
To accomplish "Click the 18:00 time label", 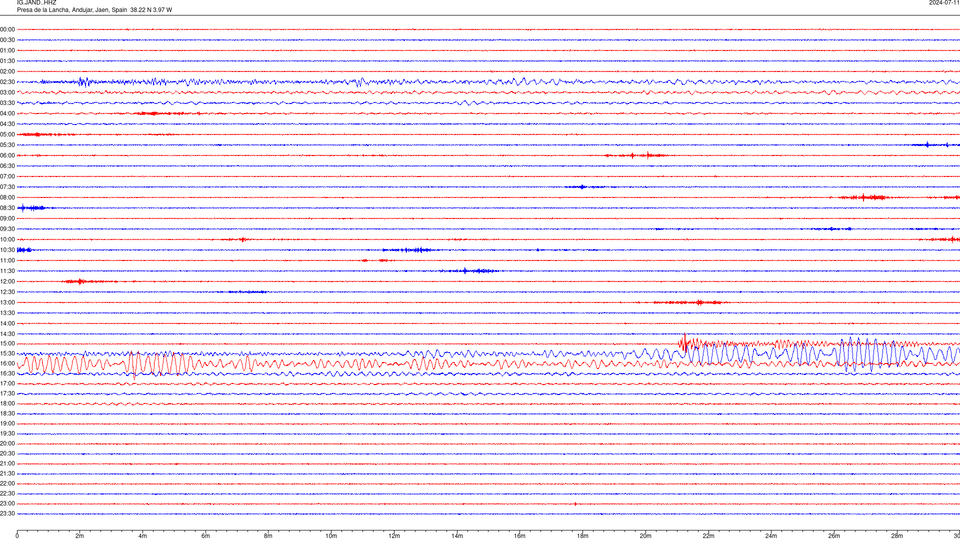I will 7,403.
